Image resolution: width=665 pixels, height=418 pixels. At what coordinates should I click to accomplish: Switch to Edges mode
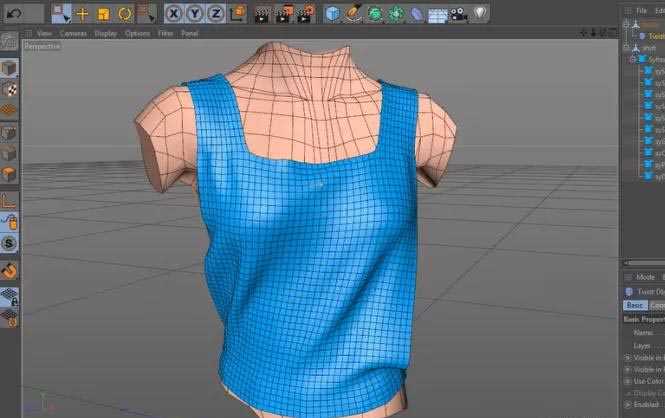(x=9, y=153)
